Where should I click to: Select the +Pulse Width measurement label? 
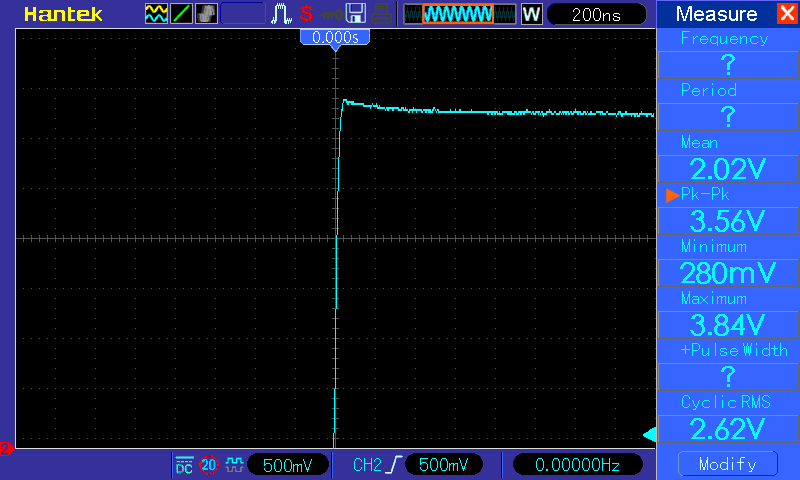click(734, 350)
